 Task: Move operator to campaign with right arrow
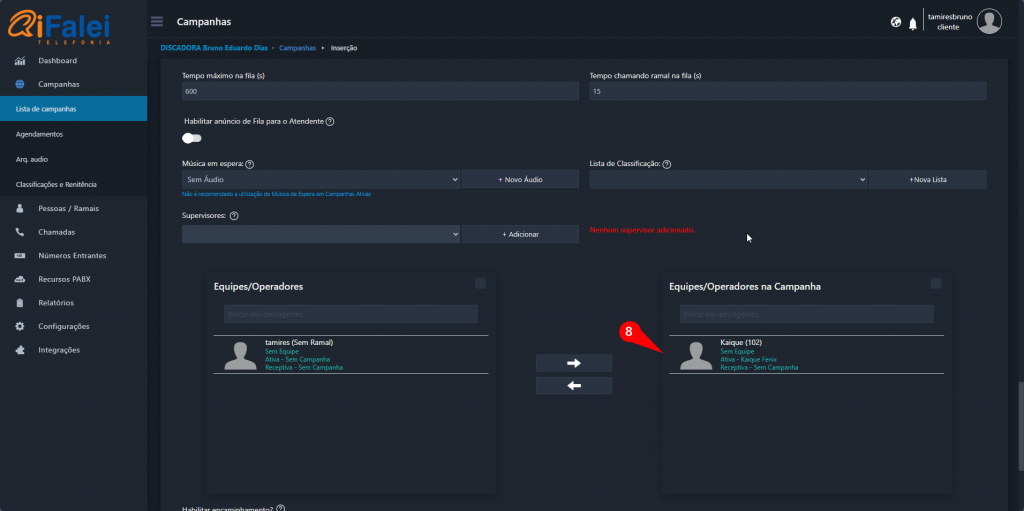pos(573,363)
